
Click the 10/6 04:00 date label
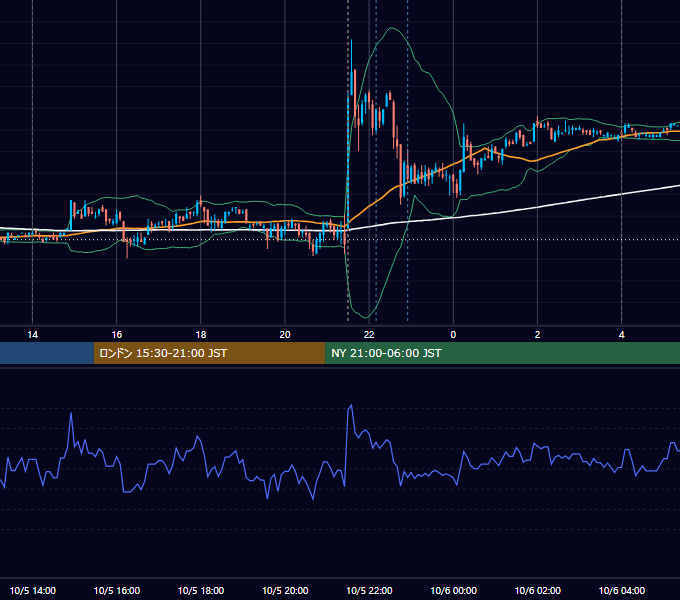621,590
